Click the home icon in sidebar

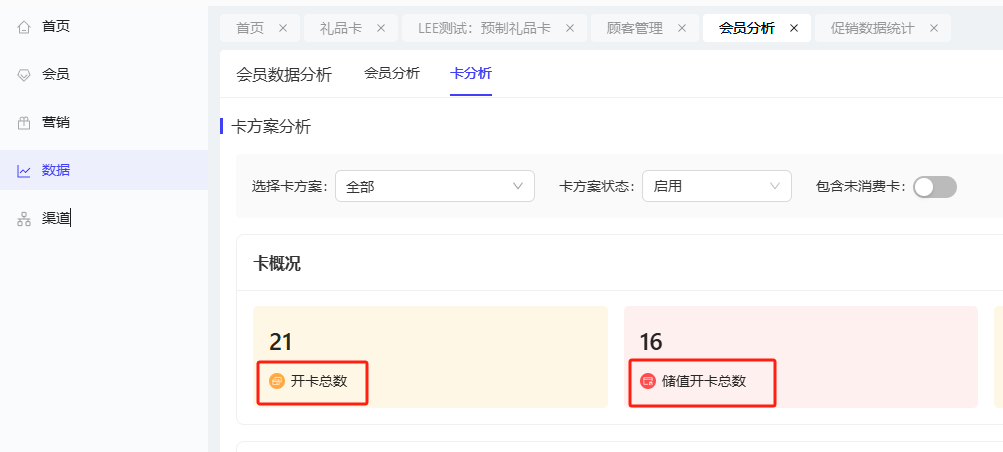point(24,27)
